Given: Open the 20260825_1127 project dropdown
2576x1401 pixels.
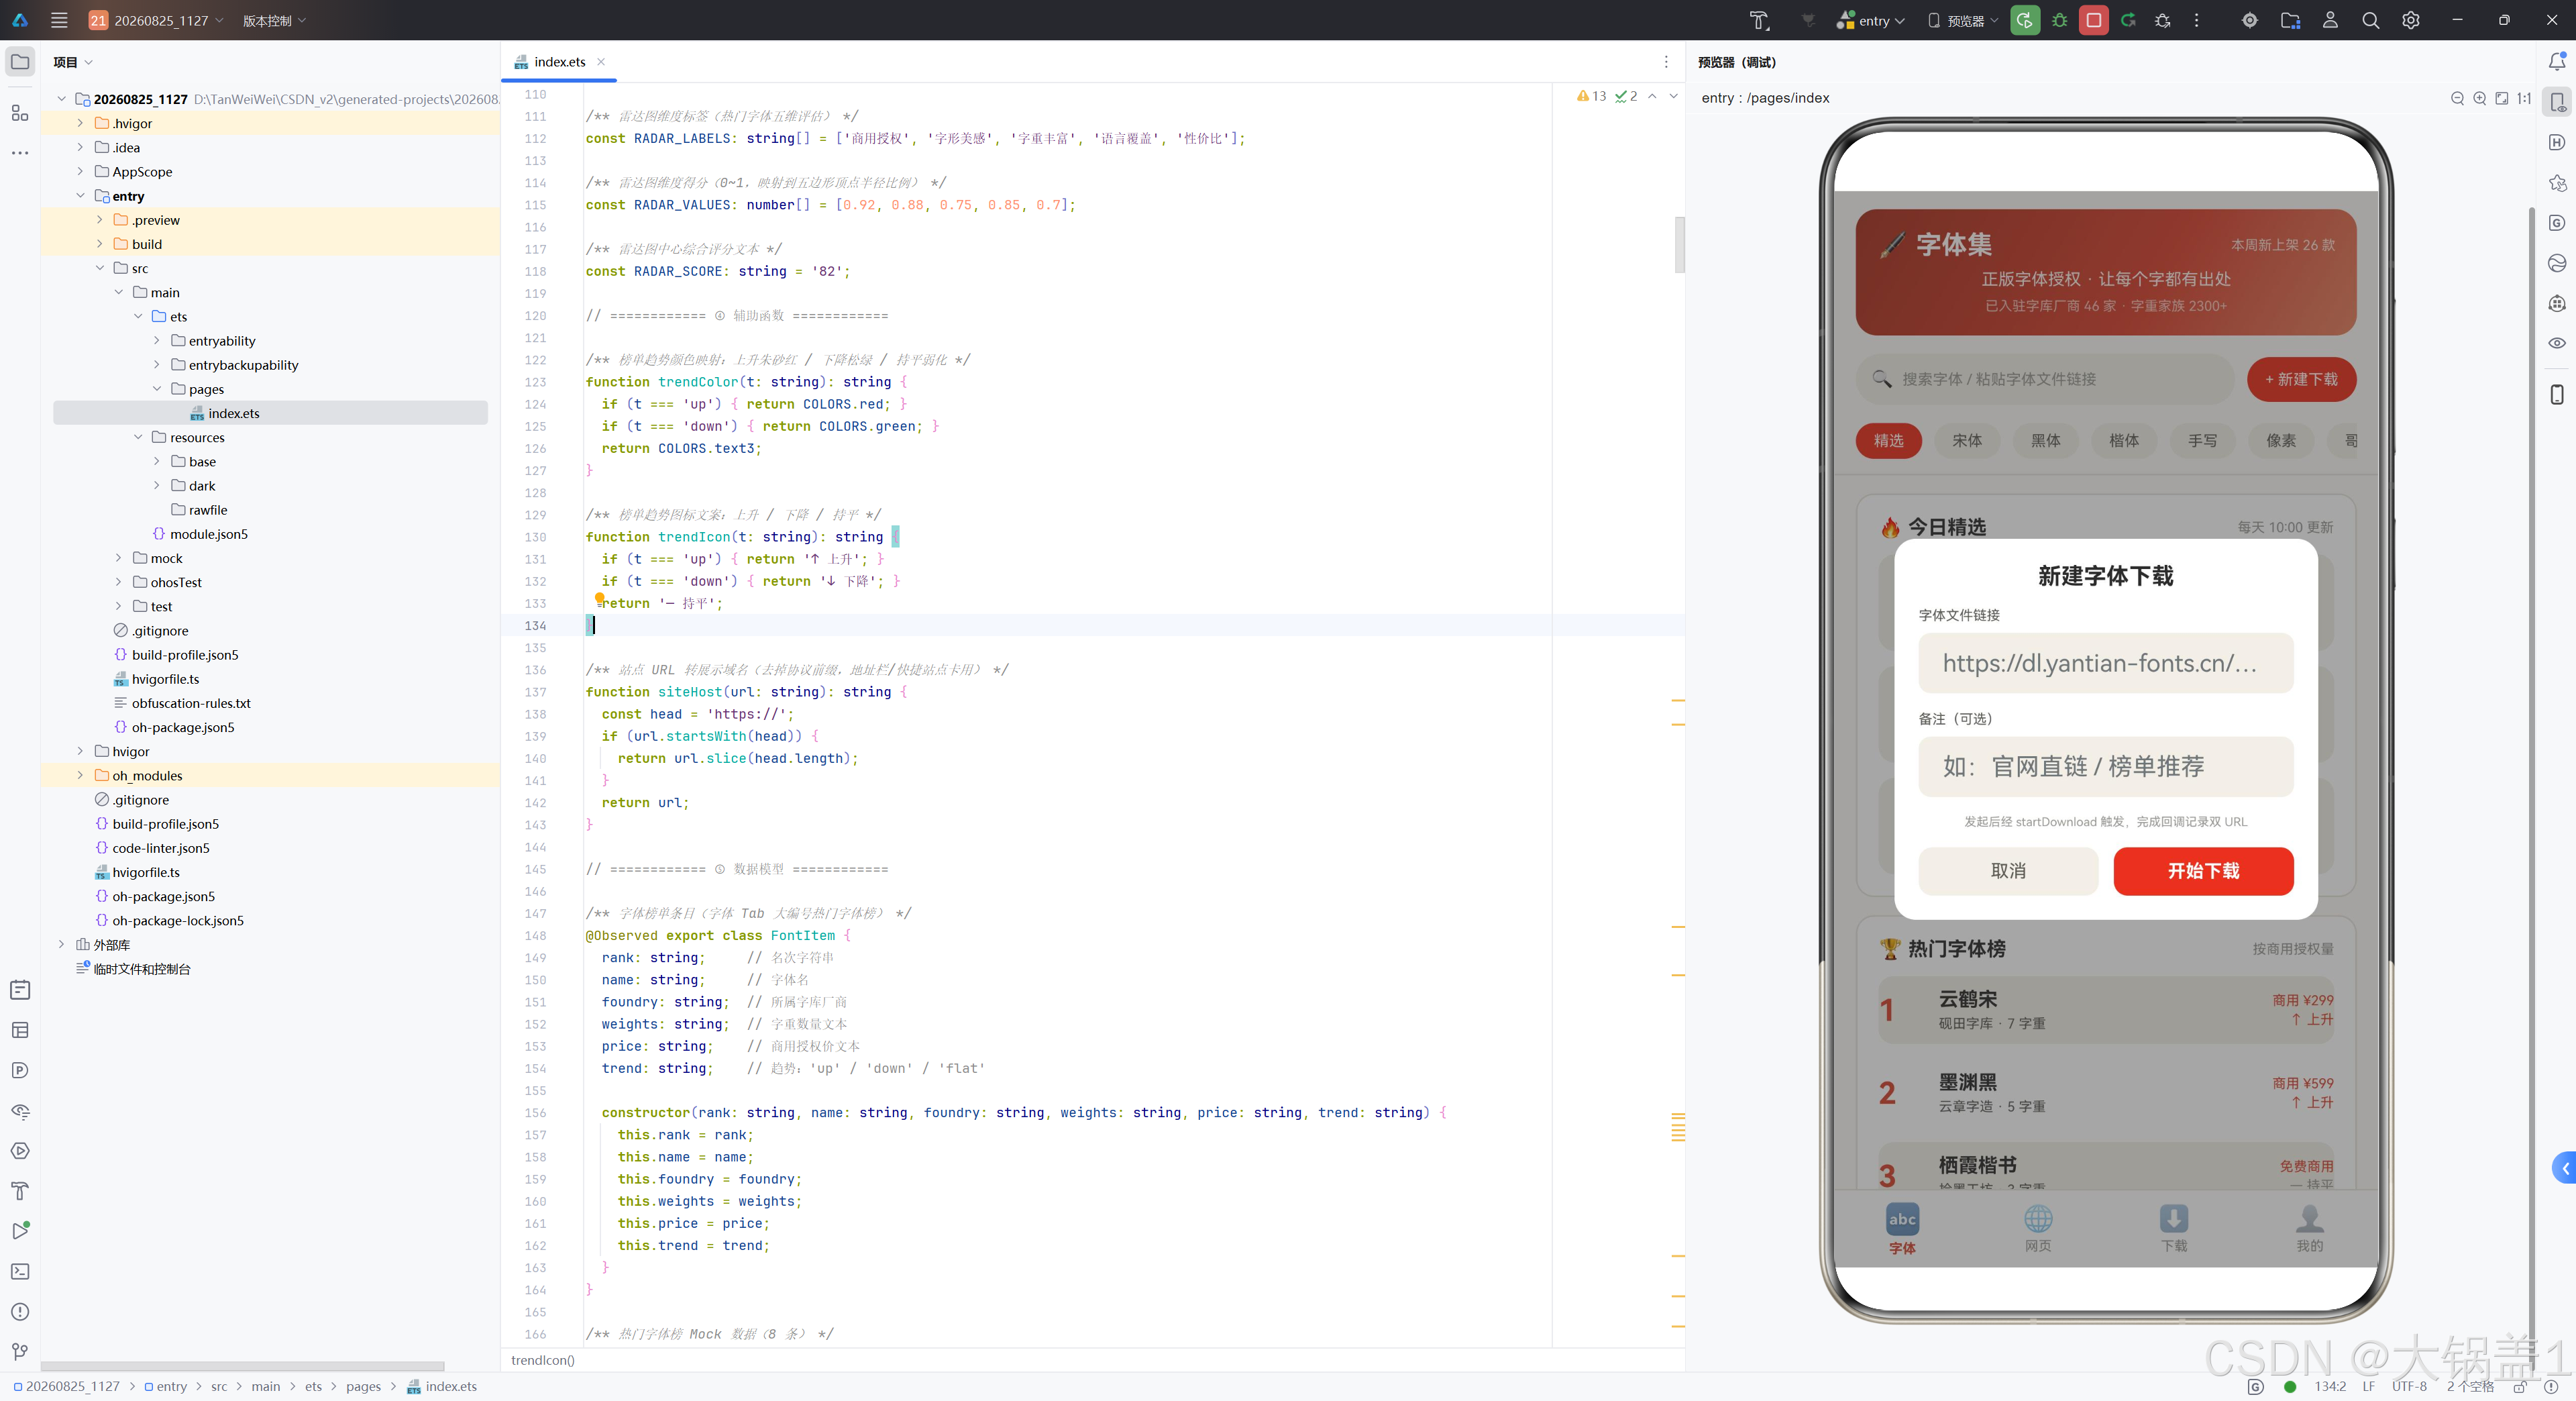Looking at the screenshot, I should pyautogui.click(x=156, y=20).
